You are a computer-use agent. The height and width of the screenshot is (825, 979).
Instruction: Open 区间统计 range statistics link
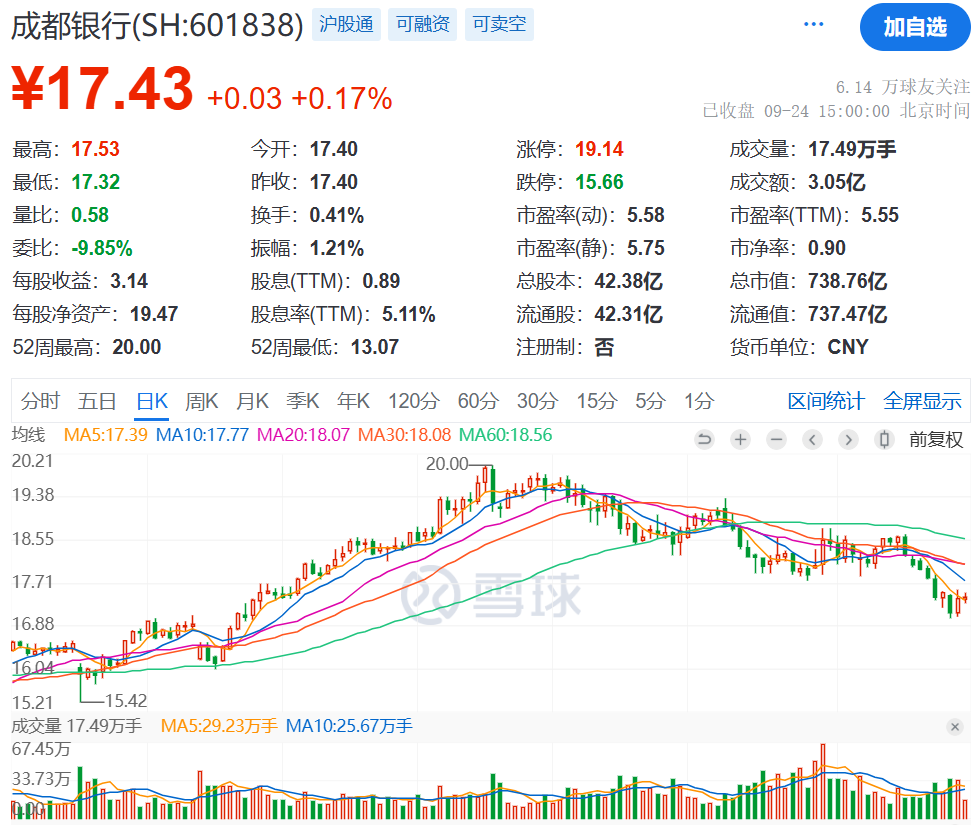(826, 402)
